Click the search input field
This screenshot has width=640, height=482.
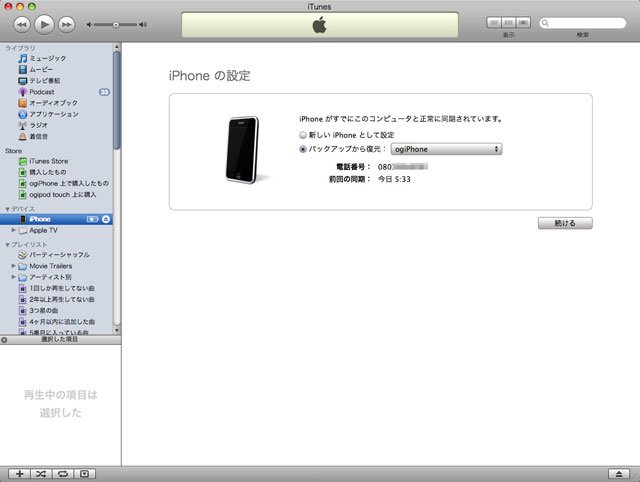coord(583,23)
